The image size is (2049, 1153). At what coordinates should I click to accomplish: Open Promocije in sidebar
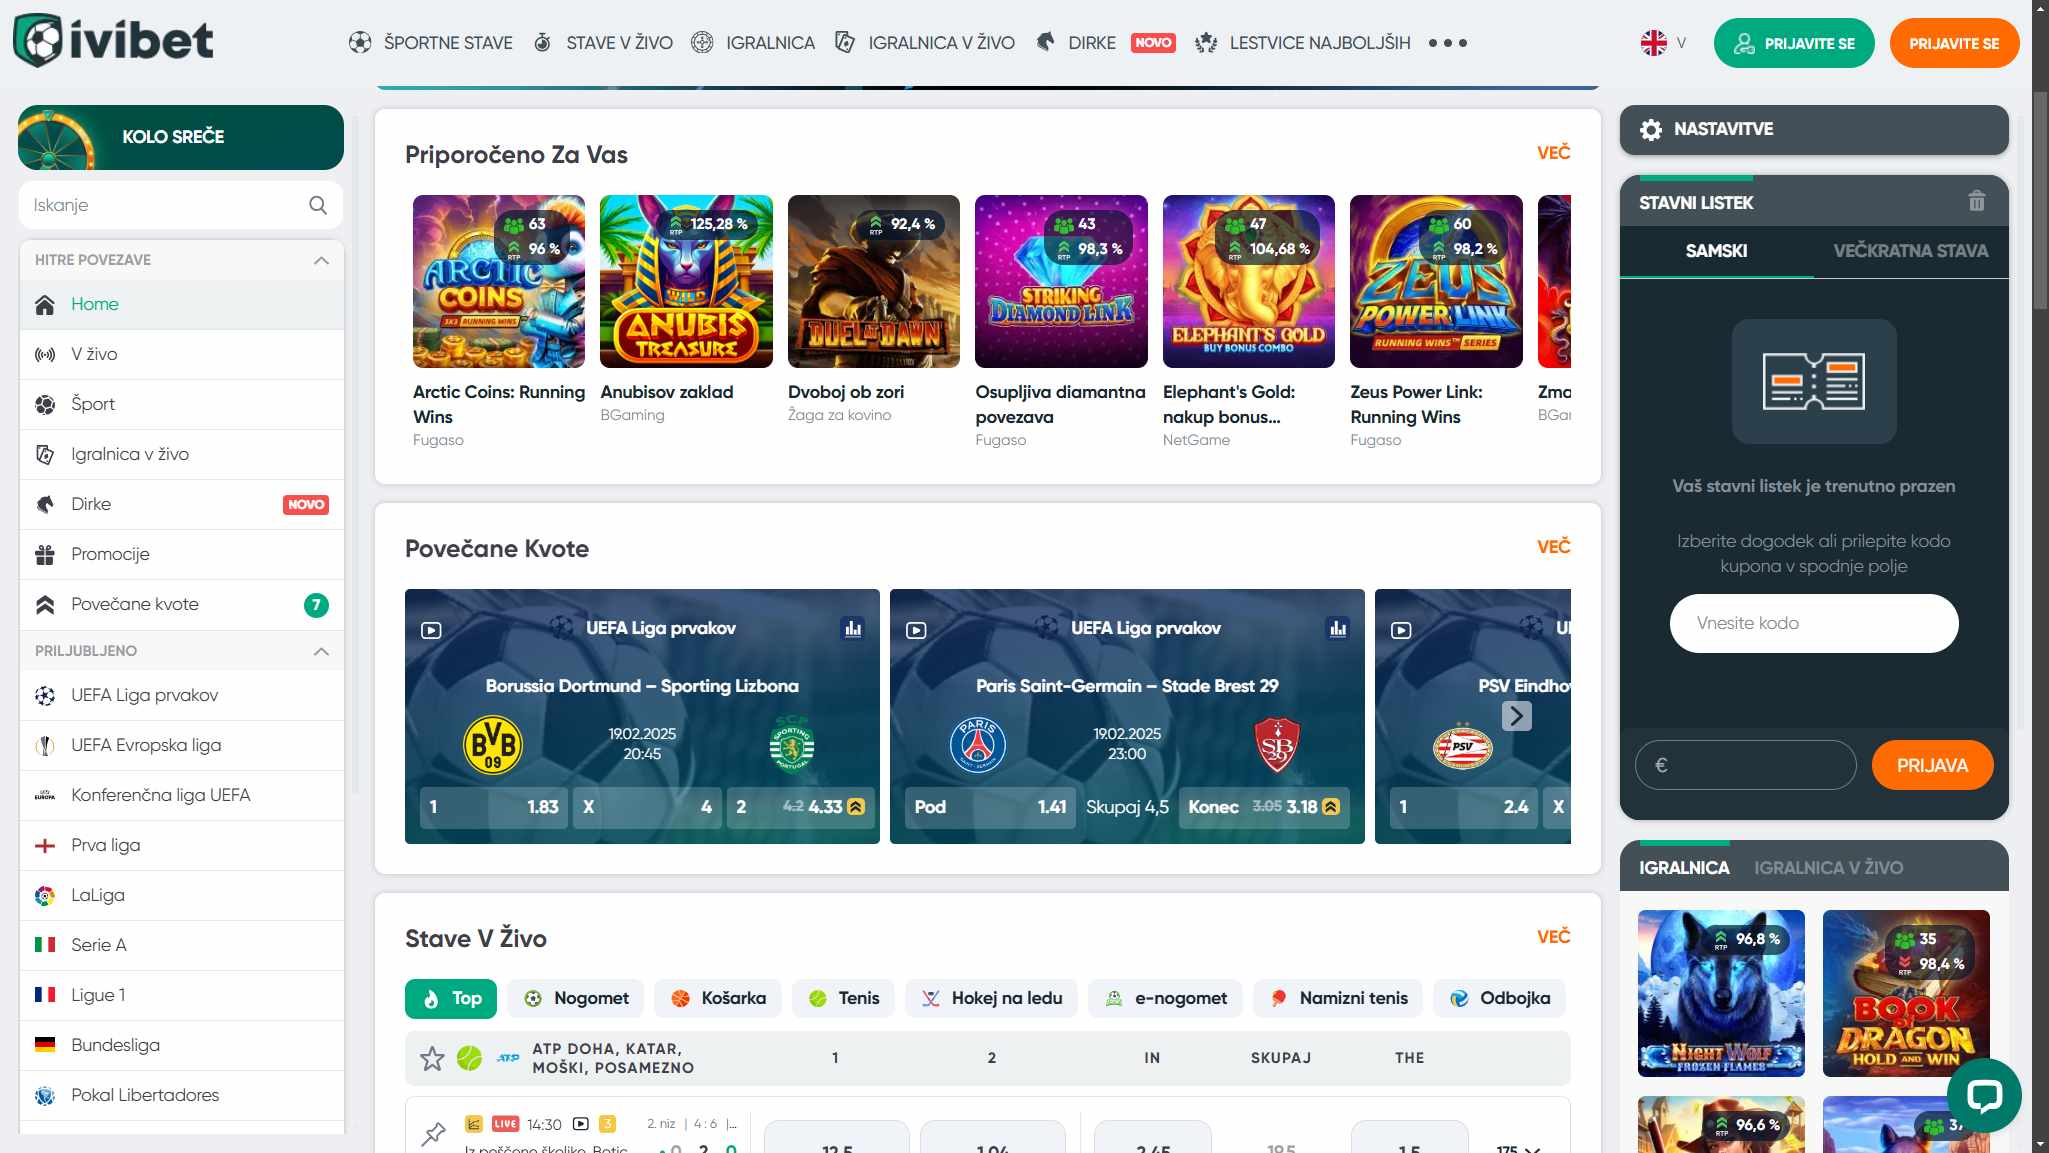click(182, 555)
